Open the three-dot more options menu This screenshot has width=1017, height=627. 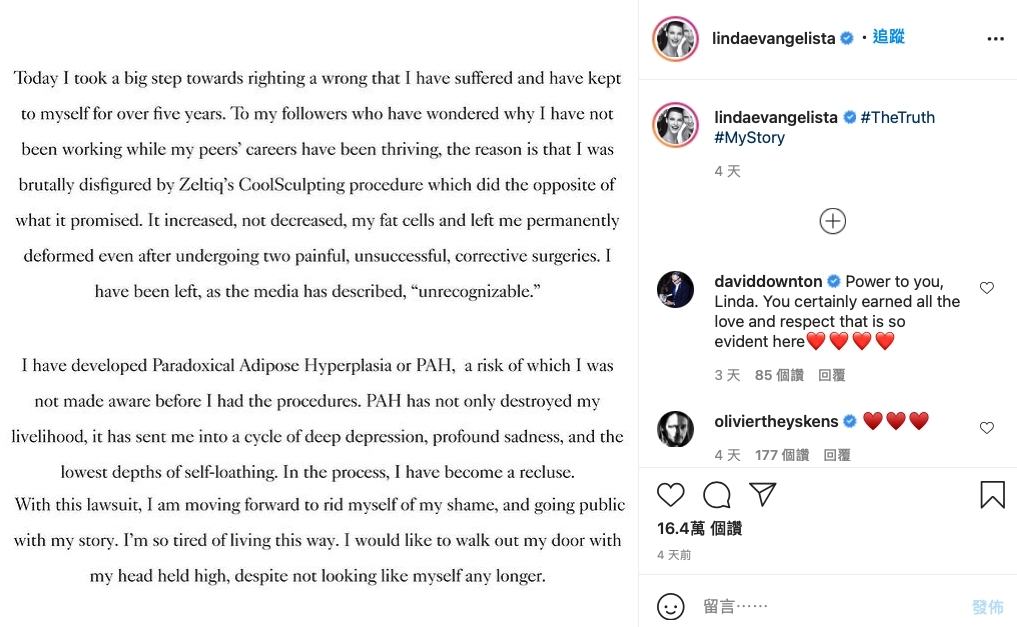pos(995,39)
